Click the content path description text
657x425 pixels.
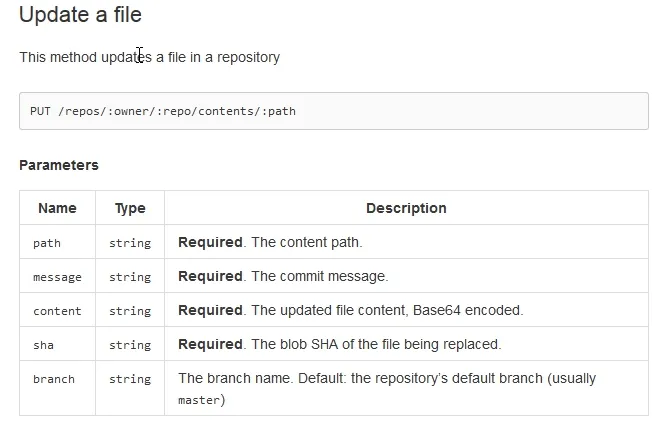270,243
